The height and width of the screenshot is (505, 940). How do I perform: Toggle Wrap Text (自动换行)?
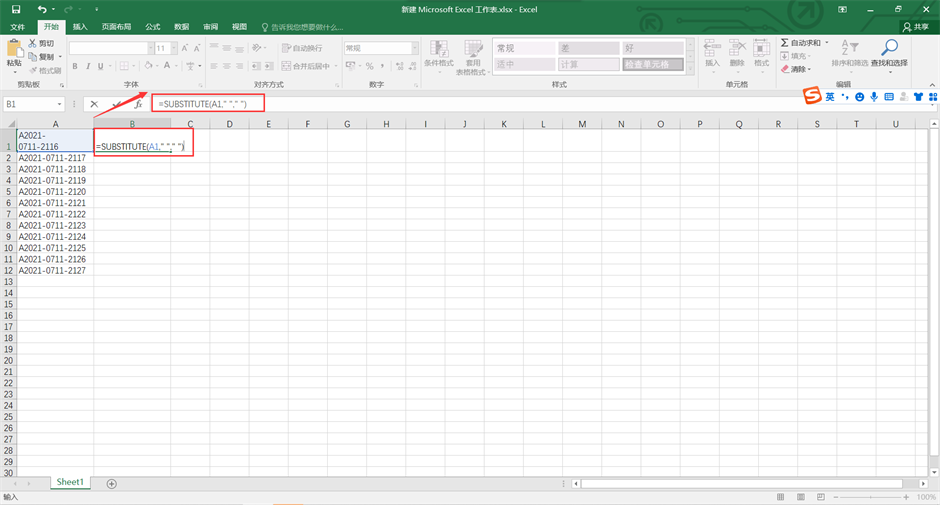[301, 48]
